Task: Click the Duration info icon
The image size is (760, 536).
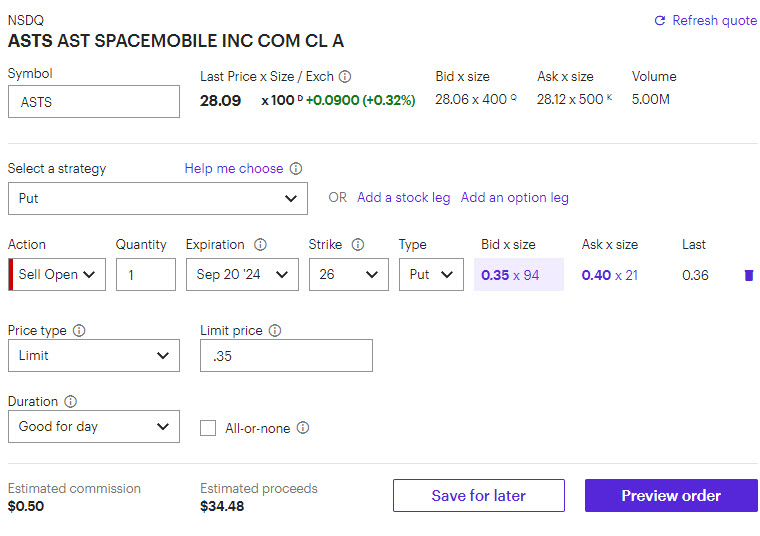Action: coord(71,402)
